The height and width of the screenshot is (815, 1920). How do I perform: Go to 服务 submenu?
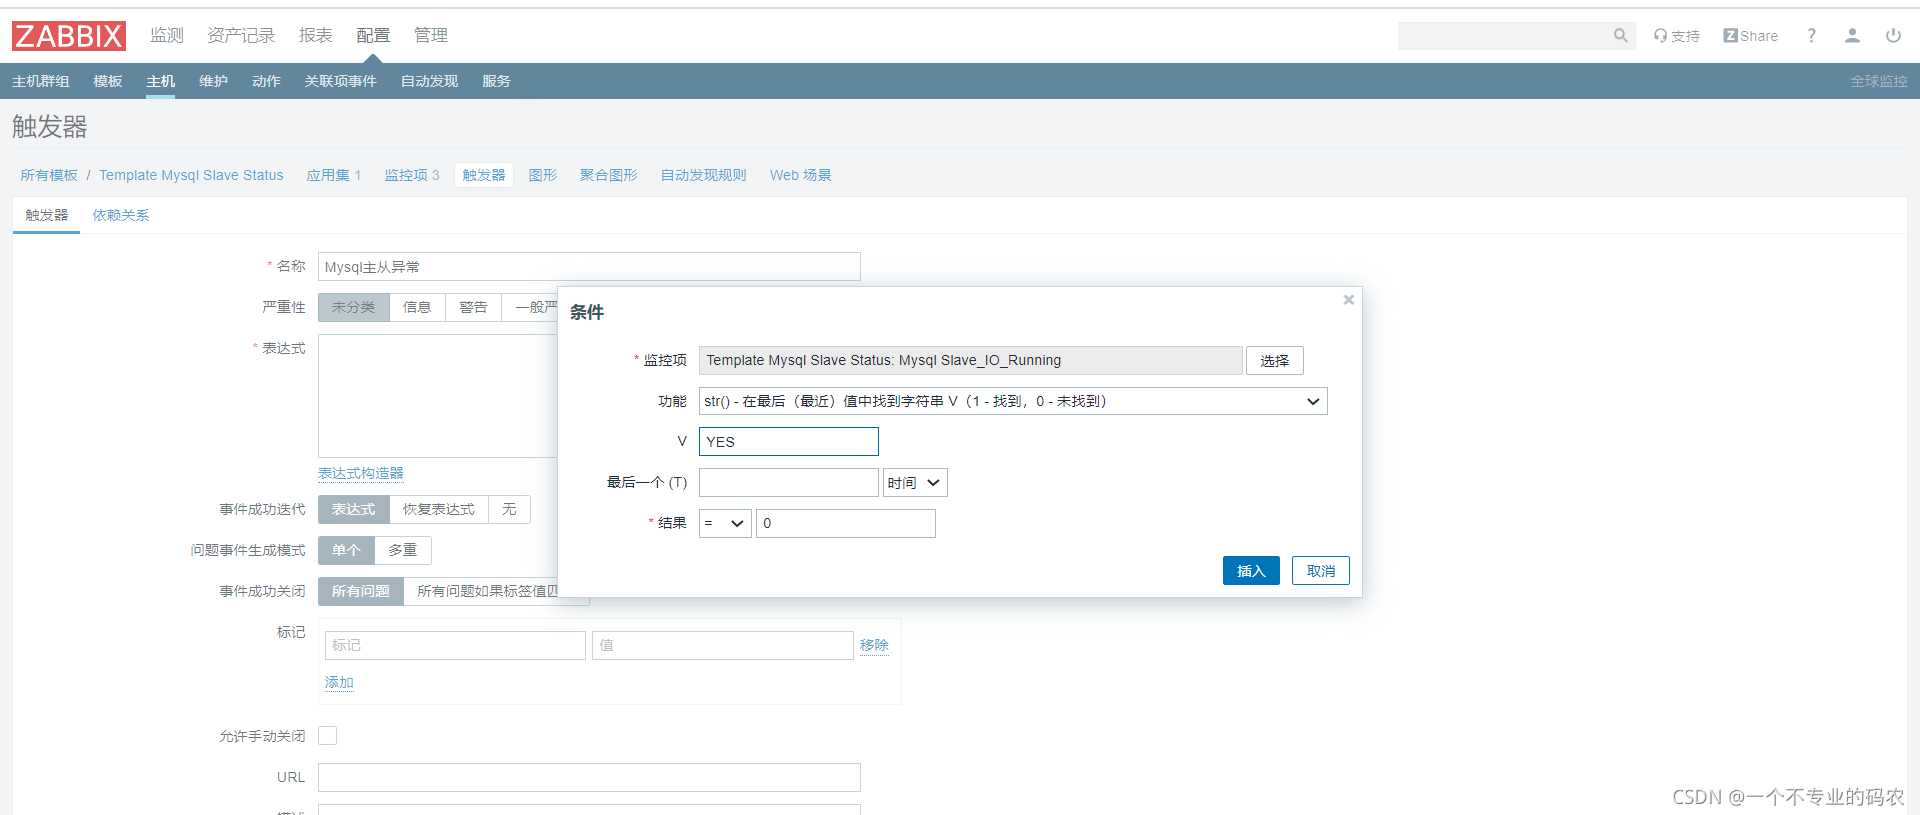[496, 81]
